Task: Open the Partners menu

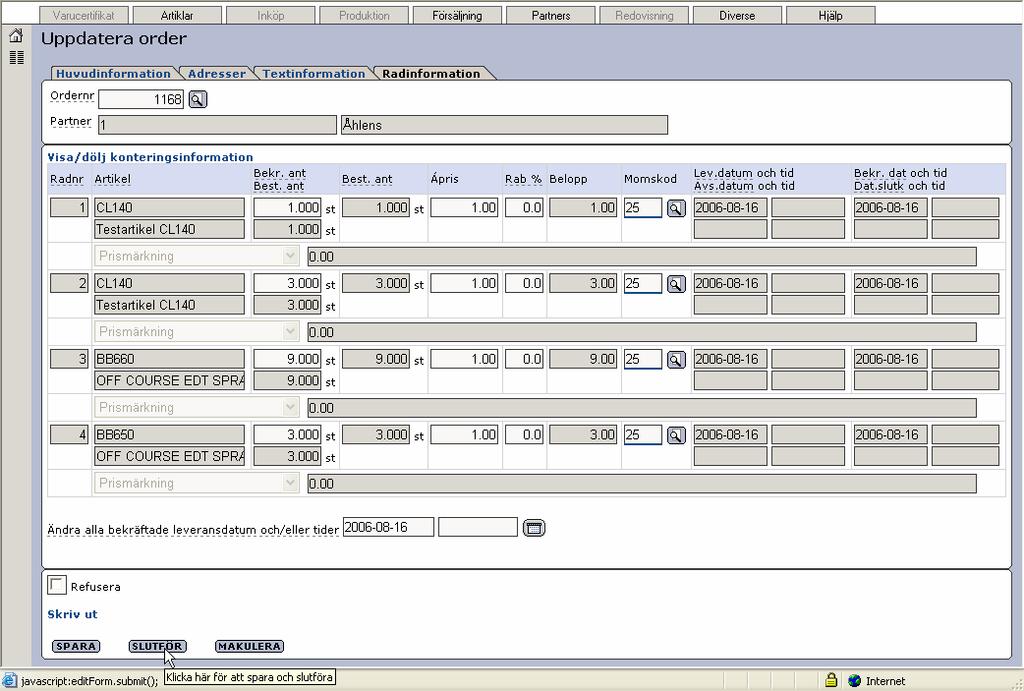Action: point(551,15)
